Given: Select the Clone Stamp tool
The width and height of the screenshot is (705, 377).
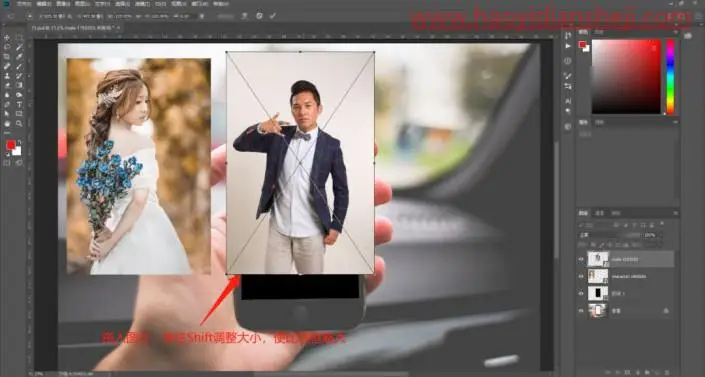Looking at the screenshot, I should coord(7,76).
